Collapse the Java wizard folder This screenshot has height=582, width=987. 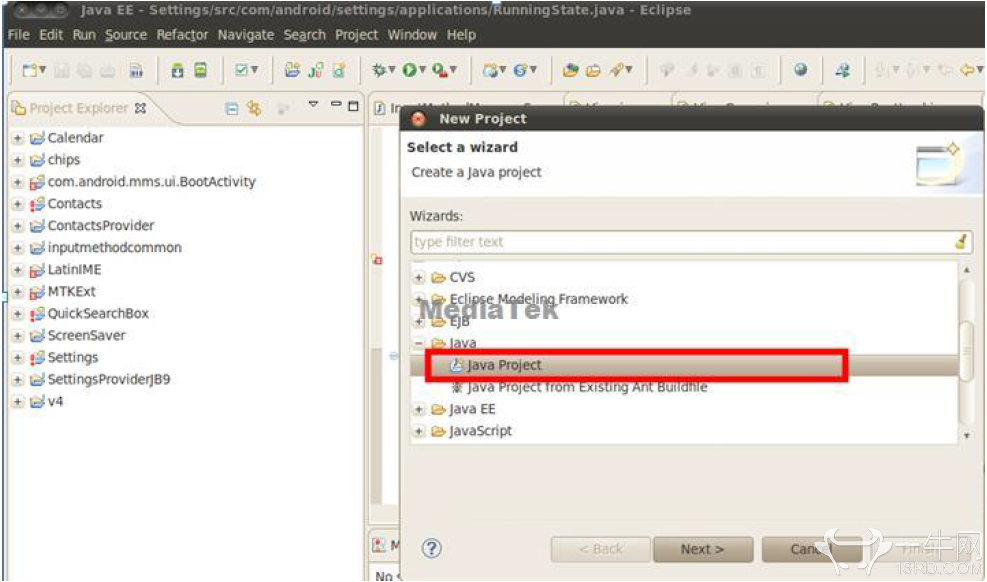tap(419, 344)
